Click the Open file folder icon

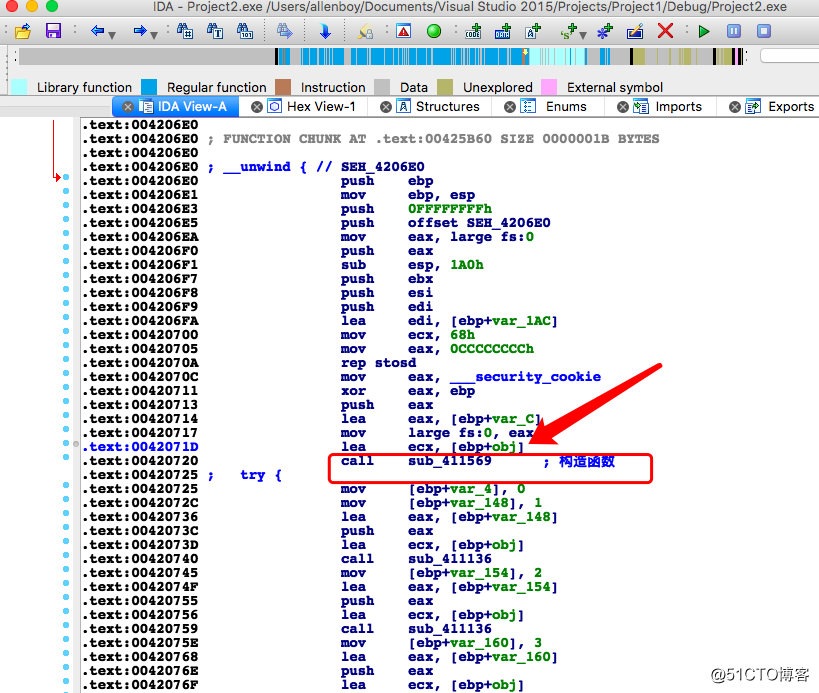pyautogui.click(x=23, y=31)
